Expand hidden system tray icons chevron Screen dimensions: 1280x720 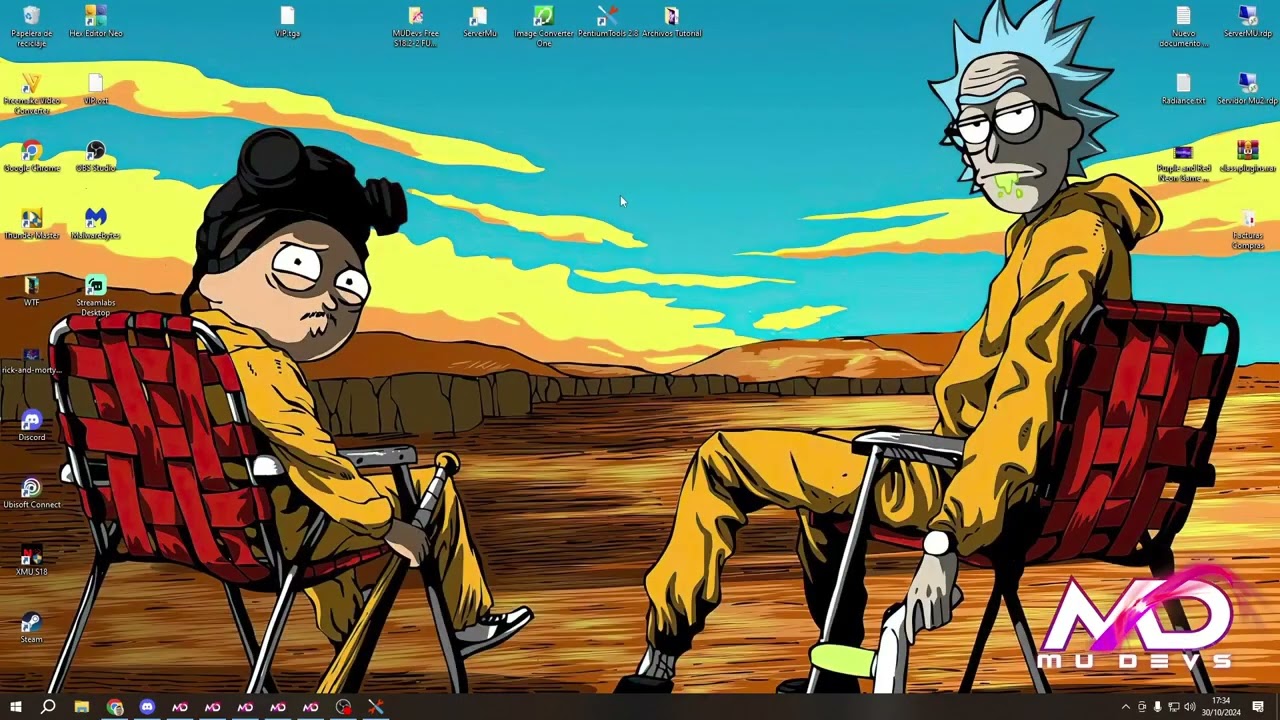point(1125,707)
